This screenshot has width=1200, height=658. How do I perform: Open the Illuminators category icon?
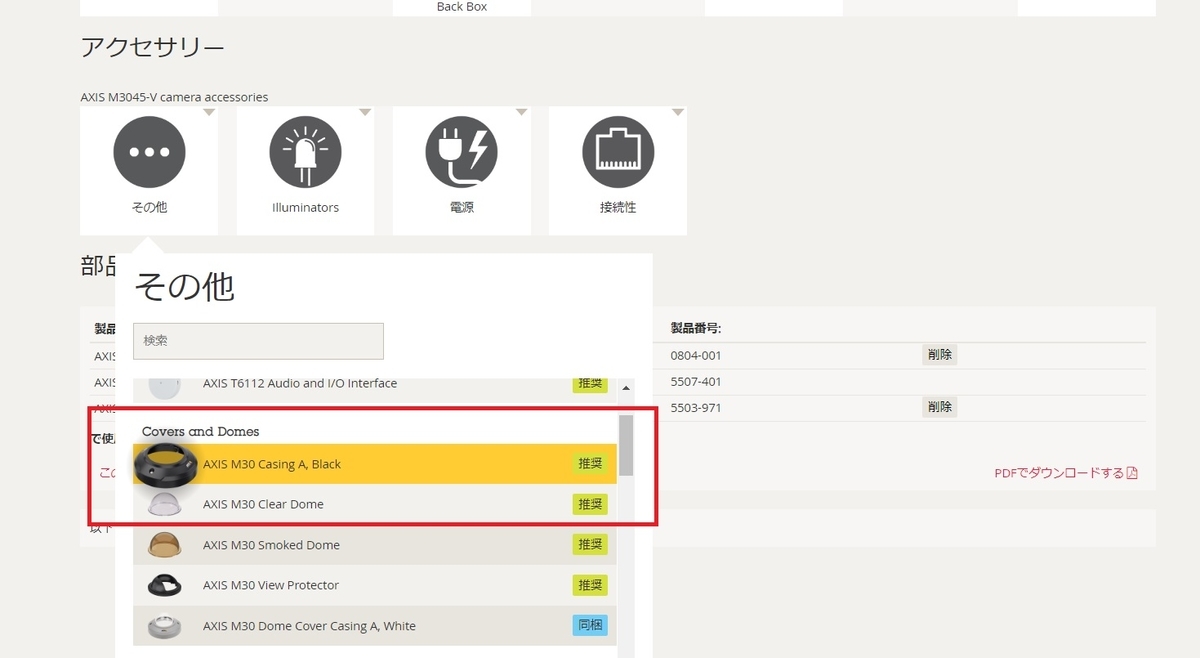tap(305, 153)
